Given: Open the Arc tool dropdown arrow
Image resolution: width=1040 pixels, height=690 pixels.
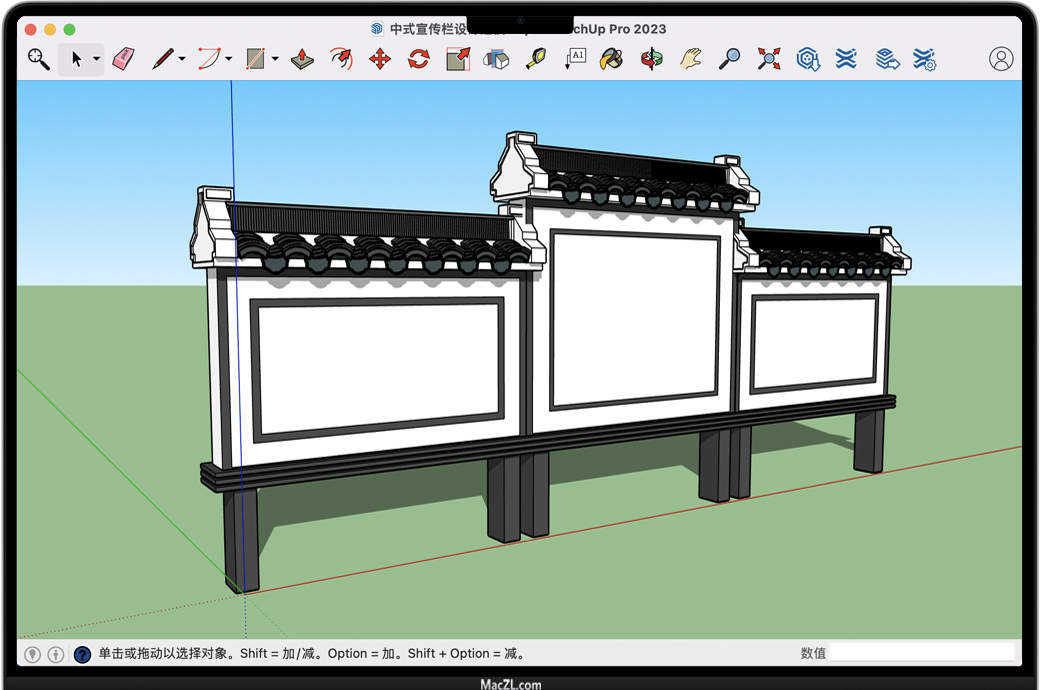Looking at the screenshot, I should (228, 60).
